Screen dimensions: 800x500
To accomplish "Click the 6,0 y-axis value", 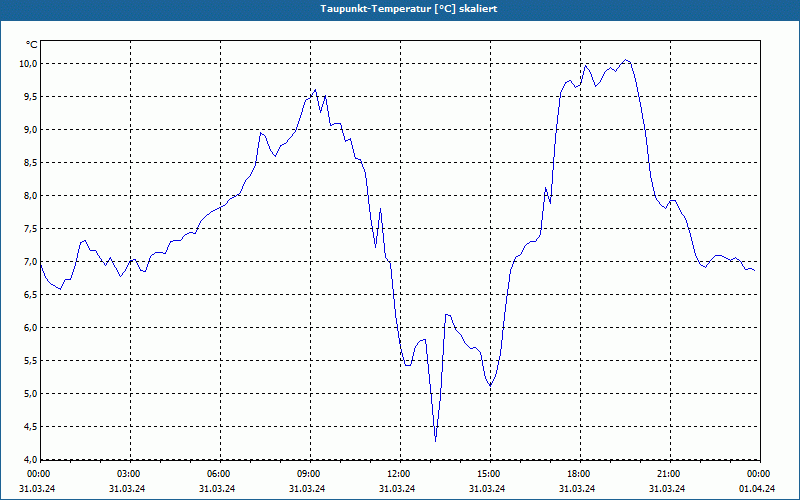I will coord(30,328).
